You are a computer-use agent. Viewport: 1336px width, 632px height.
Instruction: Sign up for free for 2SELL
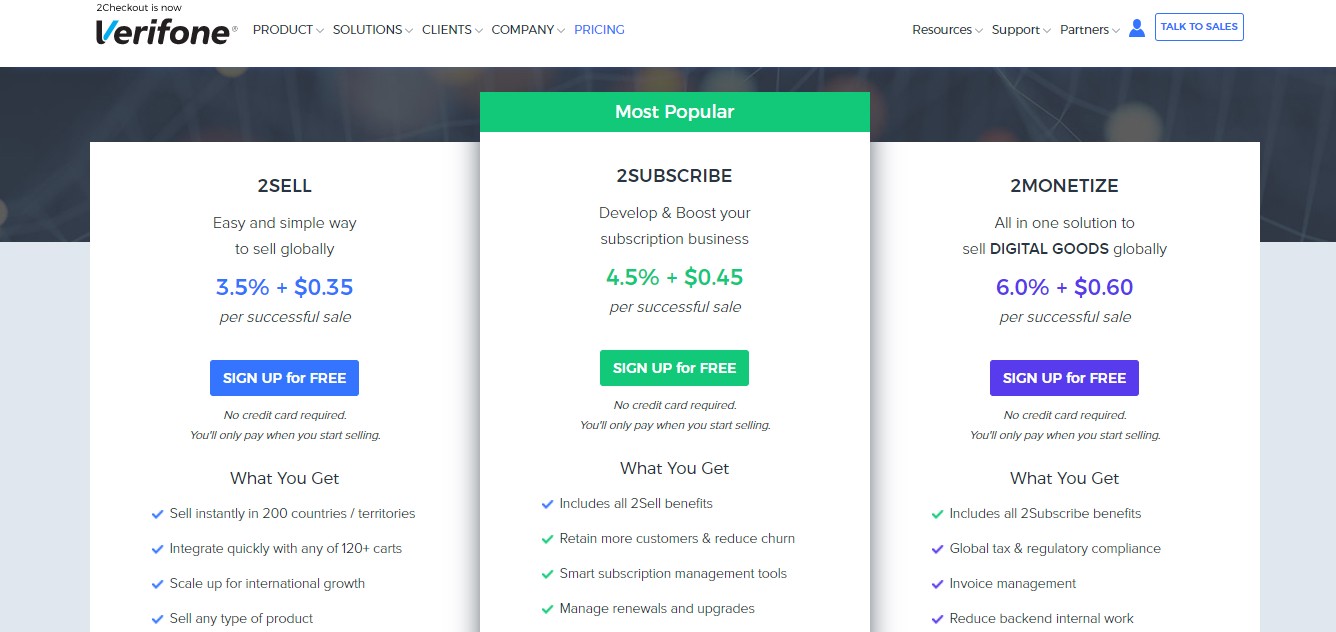coord(284,378)
